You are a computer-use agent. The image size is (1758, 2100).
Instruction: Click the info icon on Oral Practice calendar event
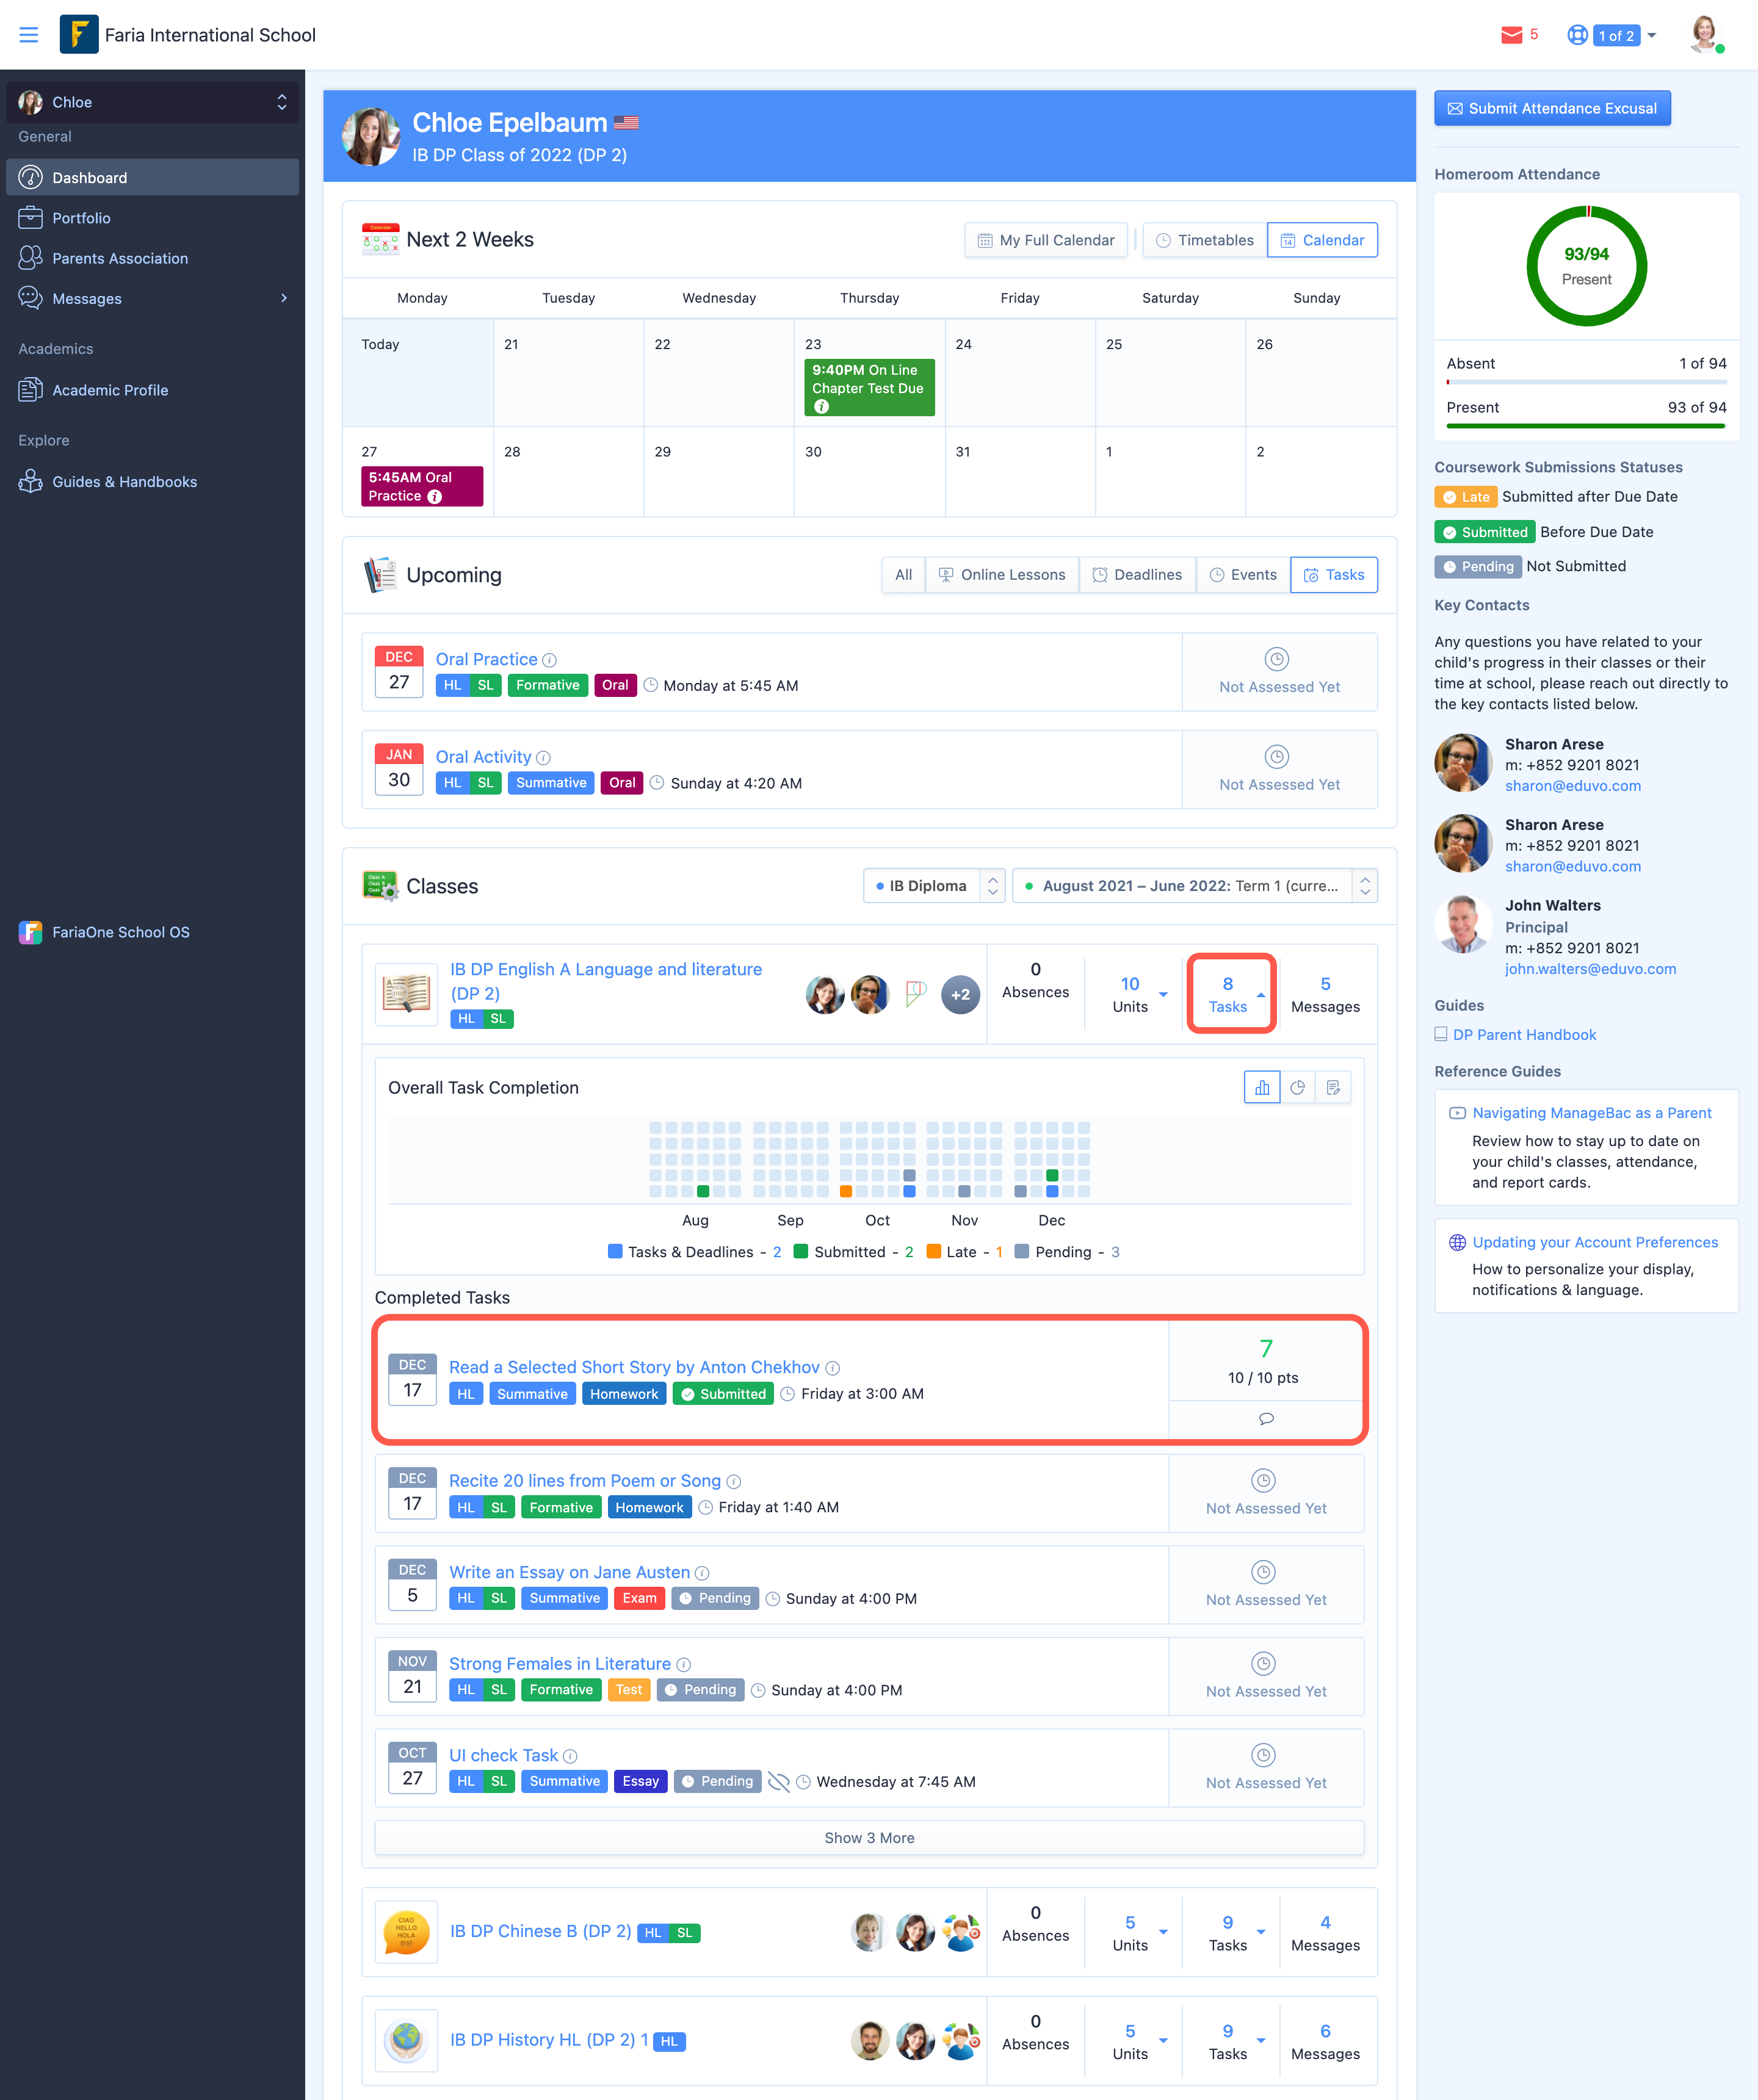point(434,496)
